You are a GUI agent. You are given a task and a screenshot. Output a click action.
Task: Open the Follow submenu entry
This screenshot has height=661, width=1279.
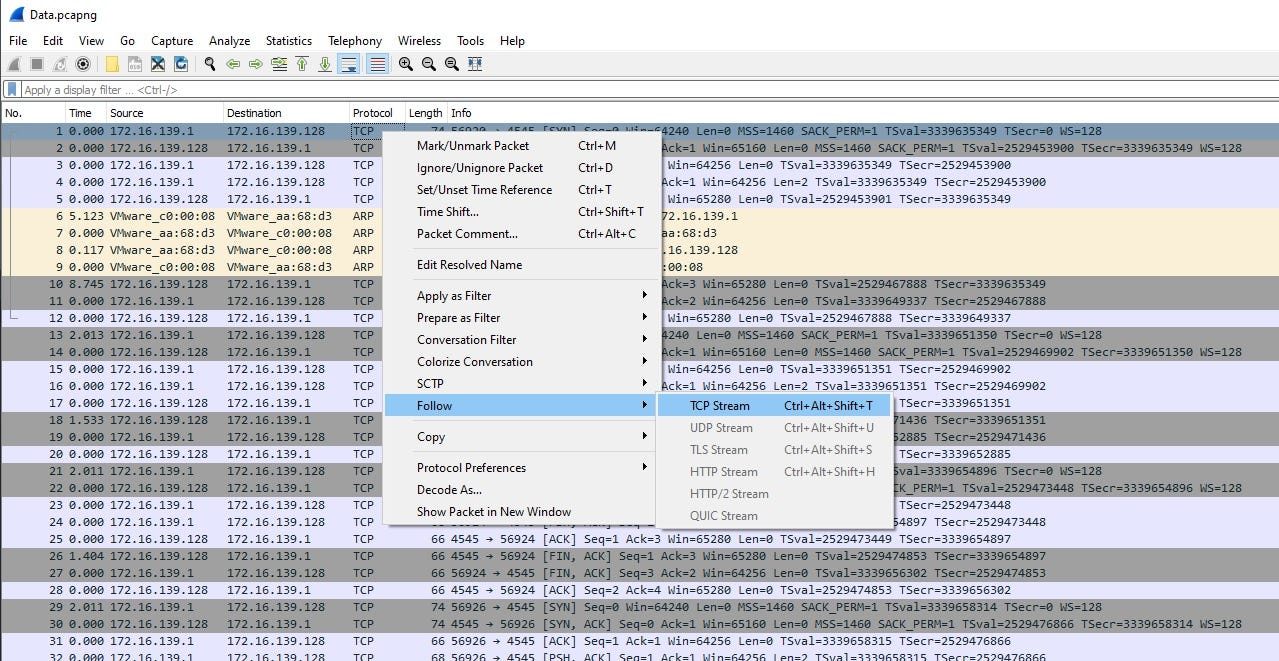521,406
